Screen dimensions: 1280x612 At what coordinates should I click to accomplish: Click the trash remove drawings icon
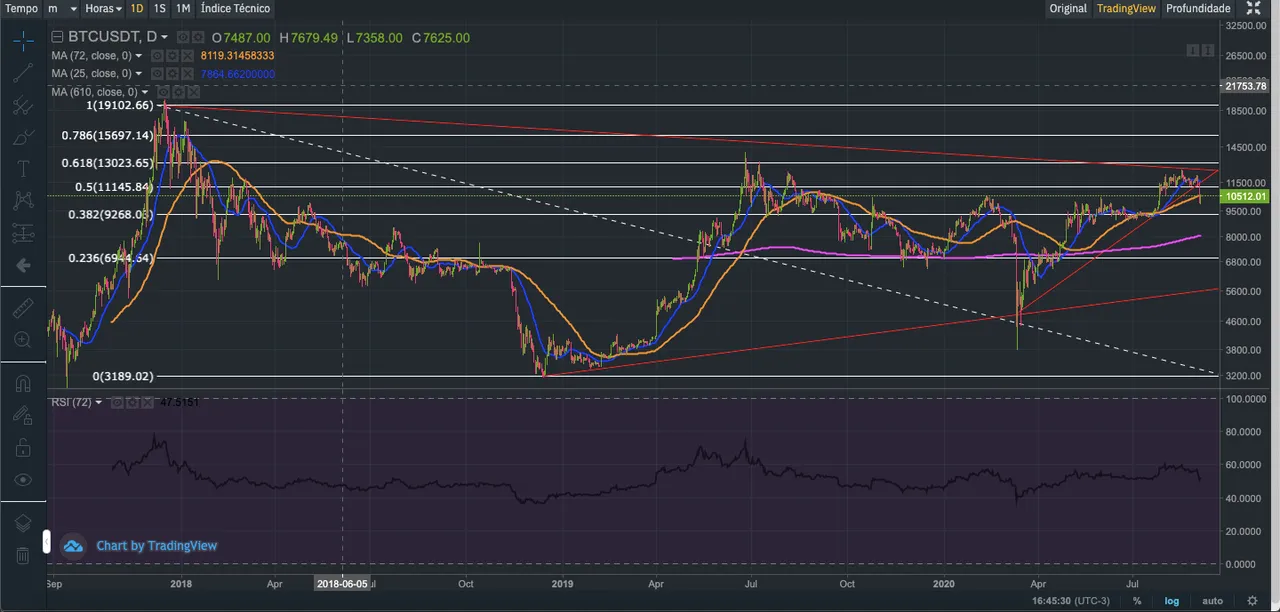pos(23,555)
